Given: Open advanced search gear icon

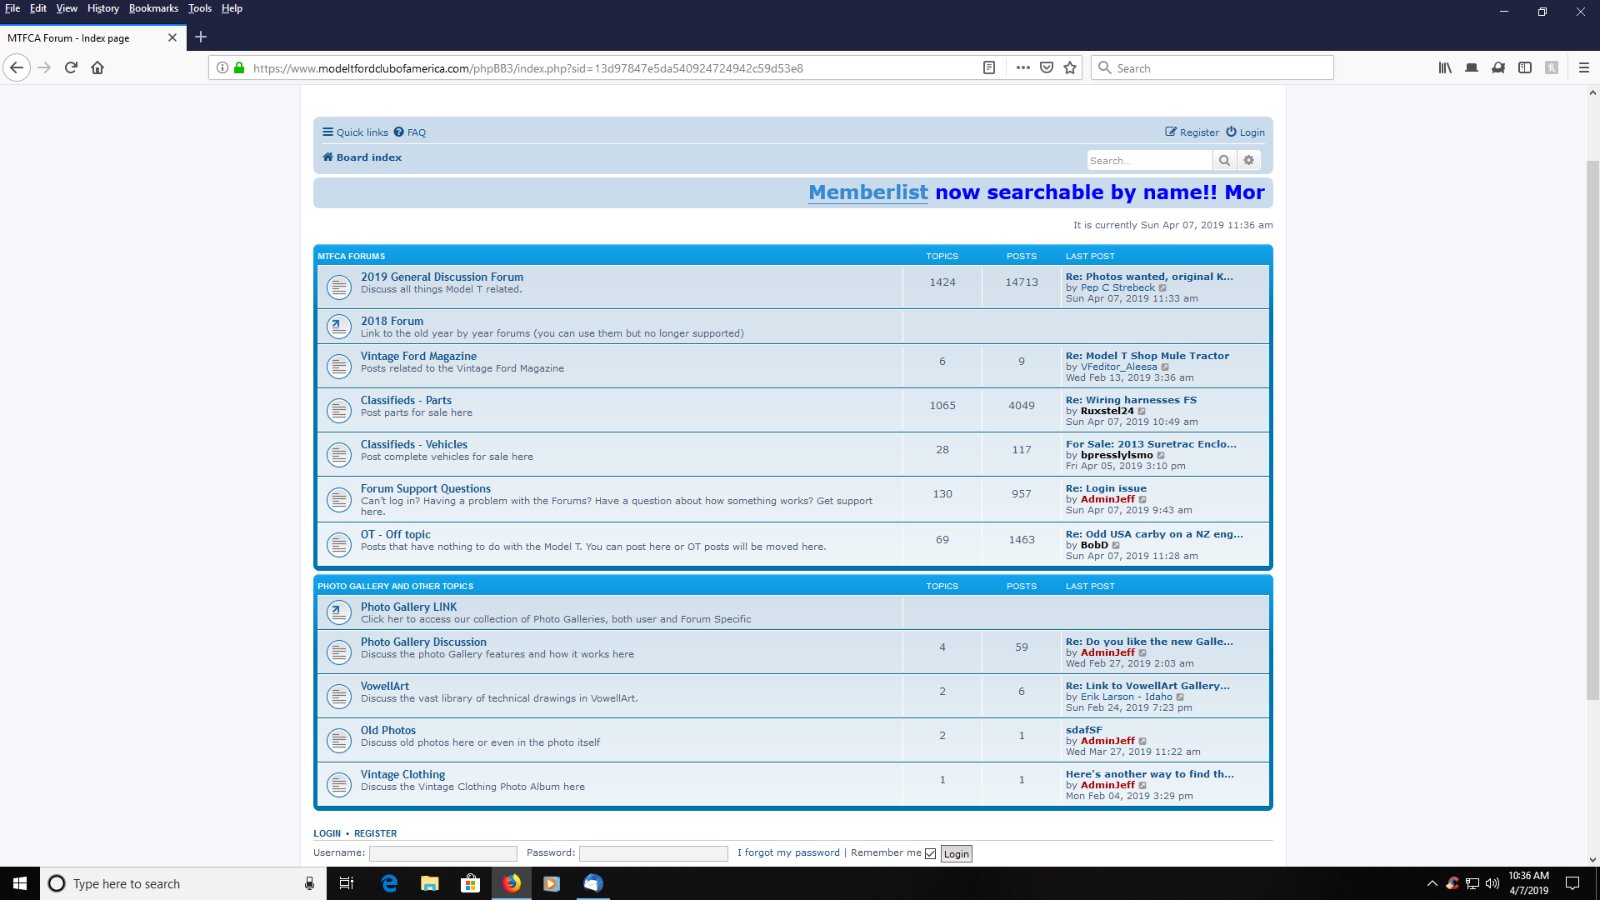Looking at the screenshot, I should 1248,160.
